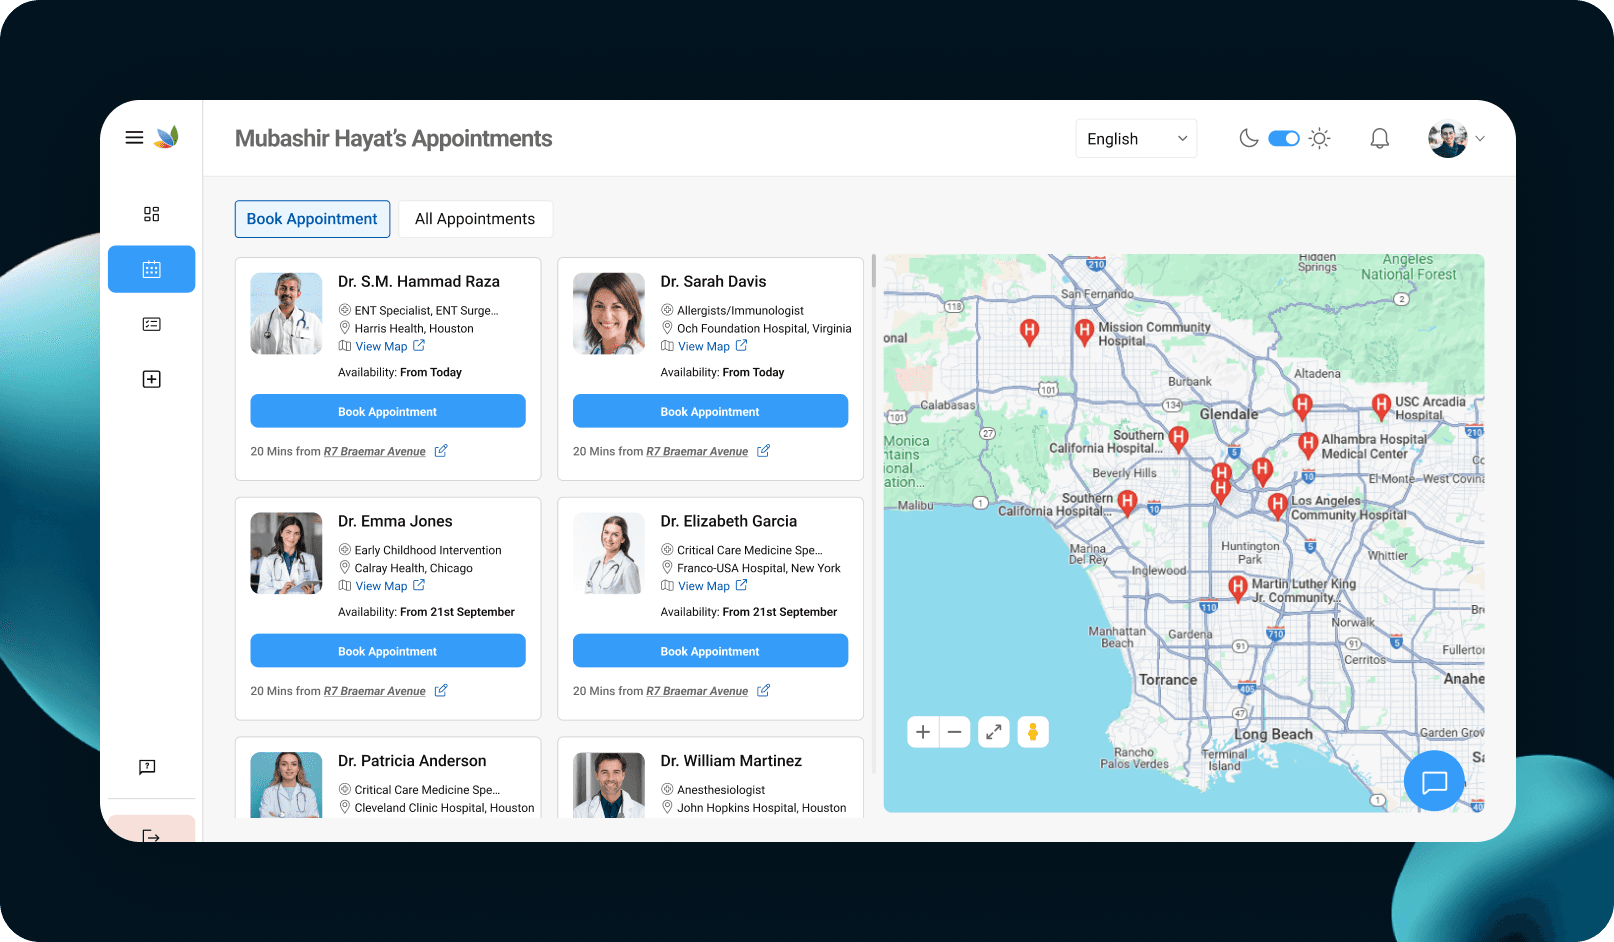The image size is (1614, 942).
Task: Click the add plus-square sidebar icon
Action: pos(151,379)
